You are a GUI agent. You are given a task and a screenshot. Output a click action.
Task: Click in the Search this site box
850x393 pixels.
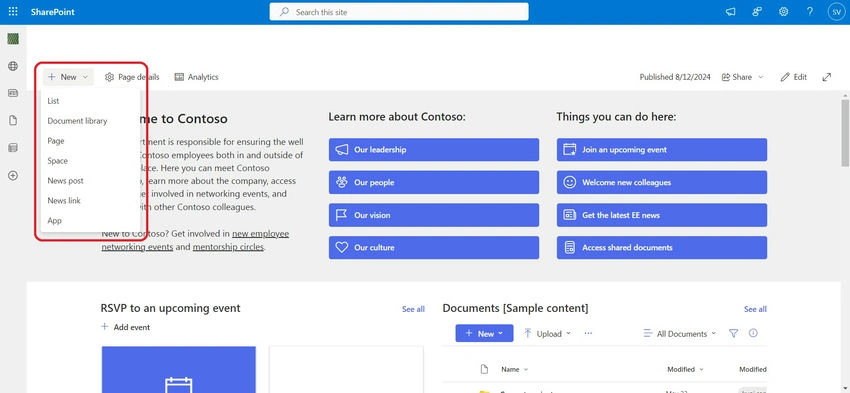coord(399,12)
